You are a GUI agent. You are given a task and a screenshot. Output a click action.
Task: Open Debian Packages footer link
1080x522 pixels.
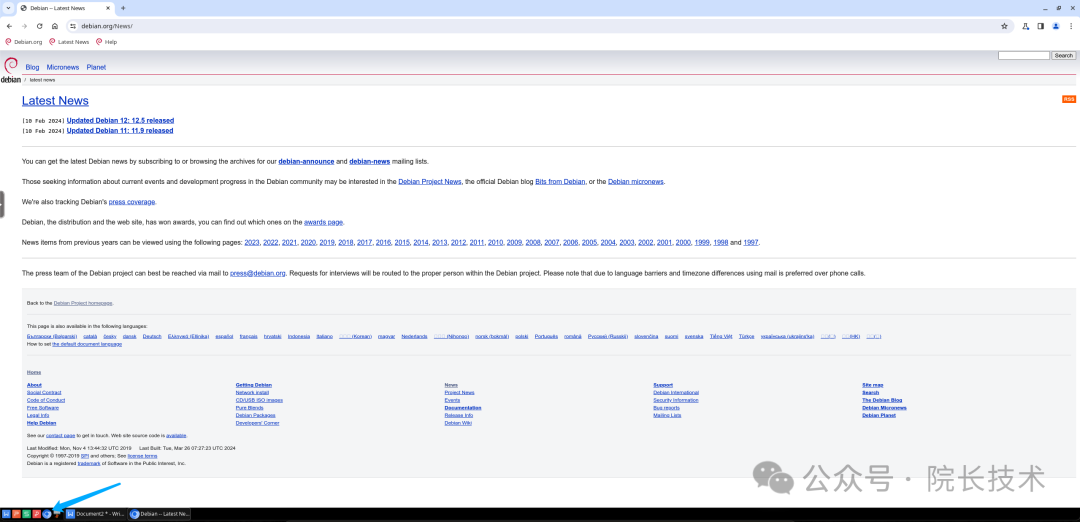256,415
